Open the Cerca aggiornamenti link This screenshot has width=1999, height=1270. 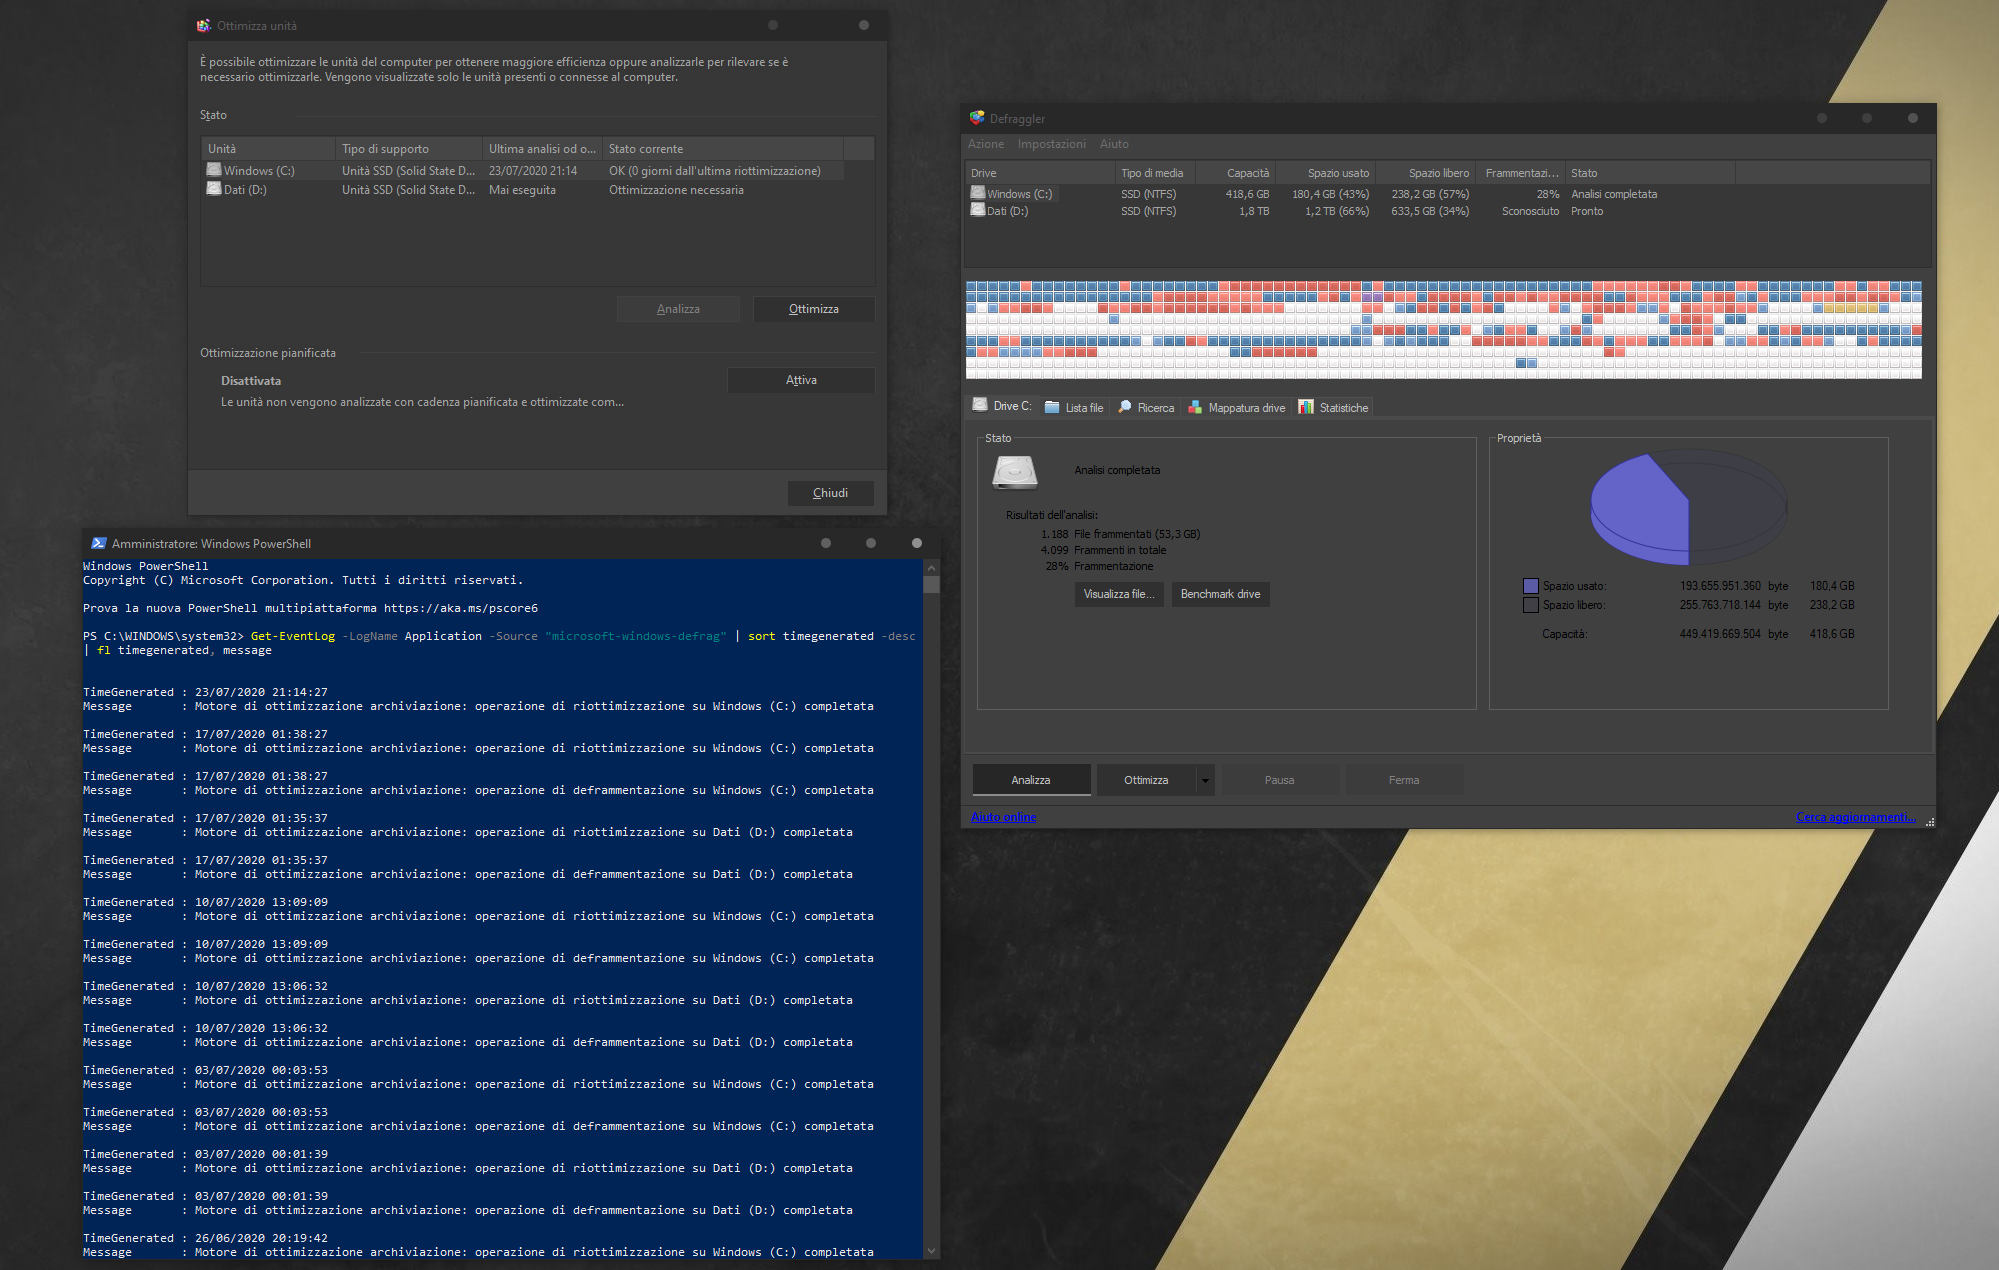point(1855,817)
